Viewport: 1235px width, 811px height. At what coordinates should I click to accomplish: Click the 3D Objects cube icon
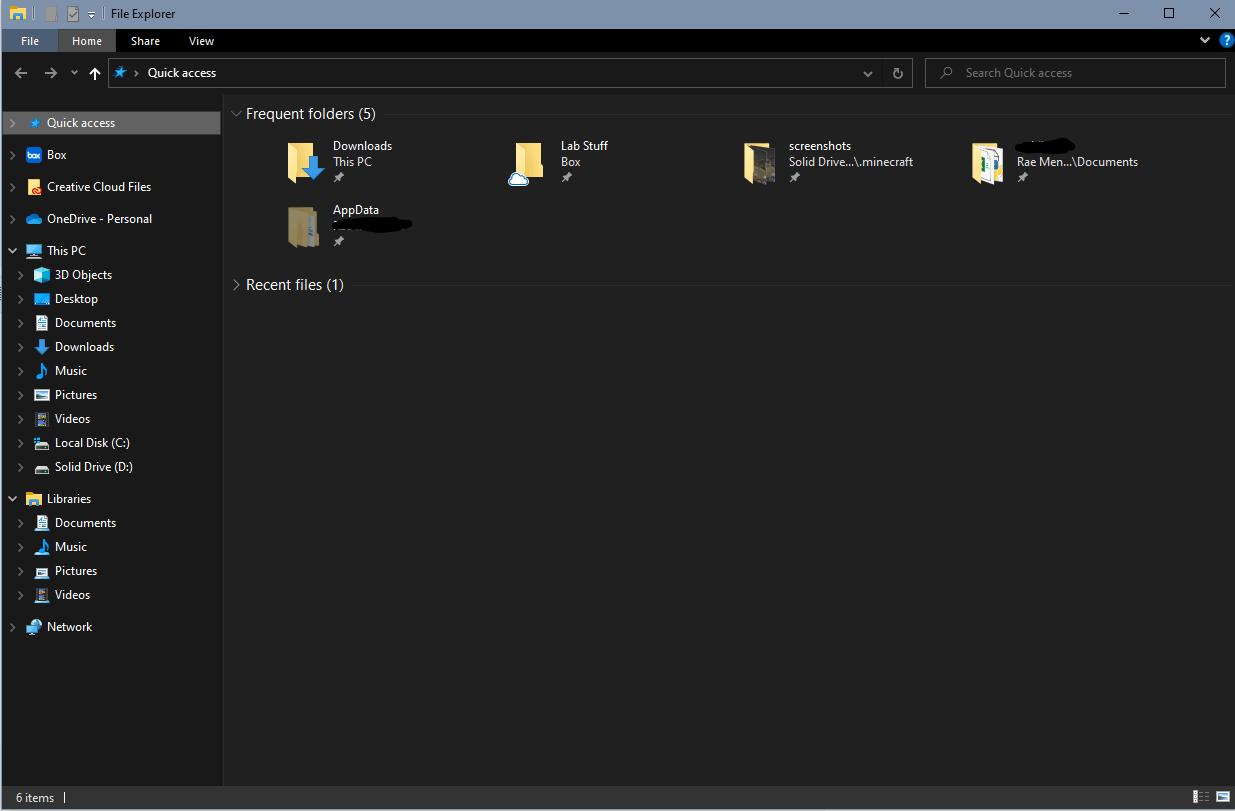(42, 275)
